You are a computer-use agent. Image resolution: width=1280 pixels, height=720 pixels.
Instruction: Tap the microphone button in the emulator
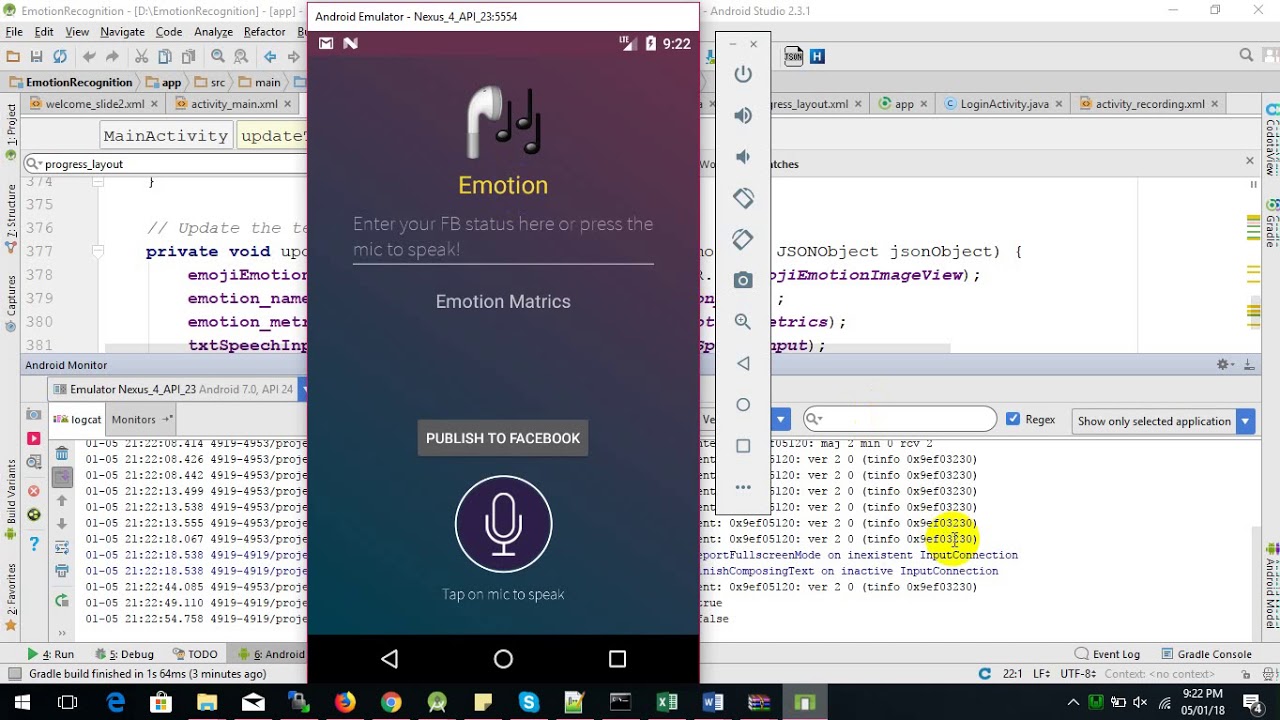pos(503,524)
